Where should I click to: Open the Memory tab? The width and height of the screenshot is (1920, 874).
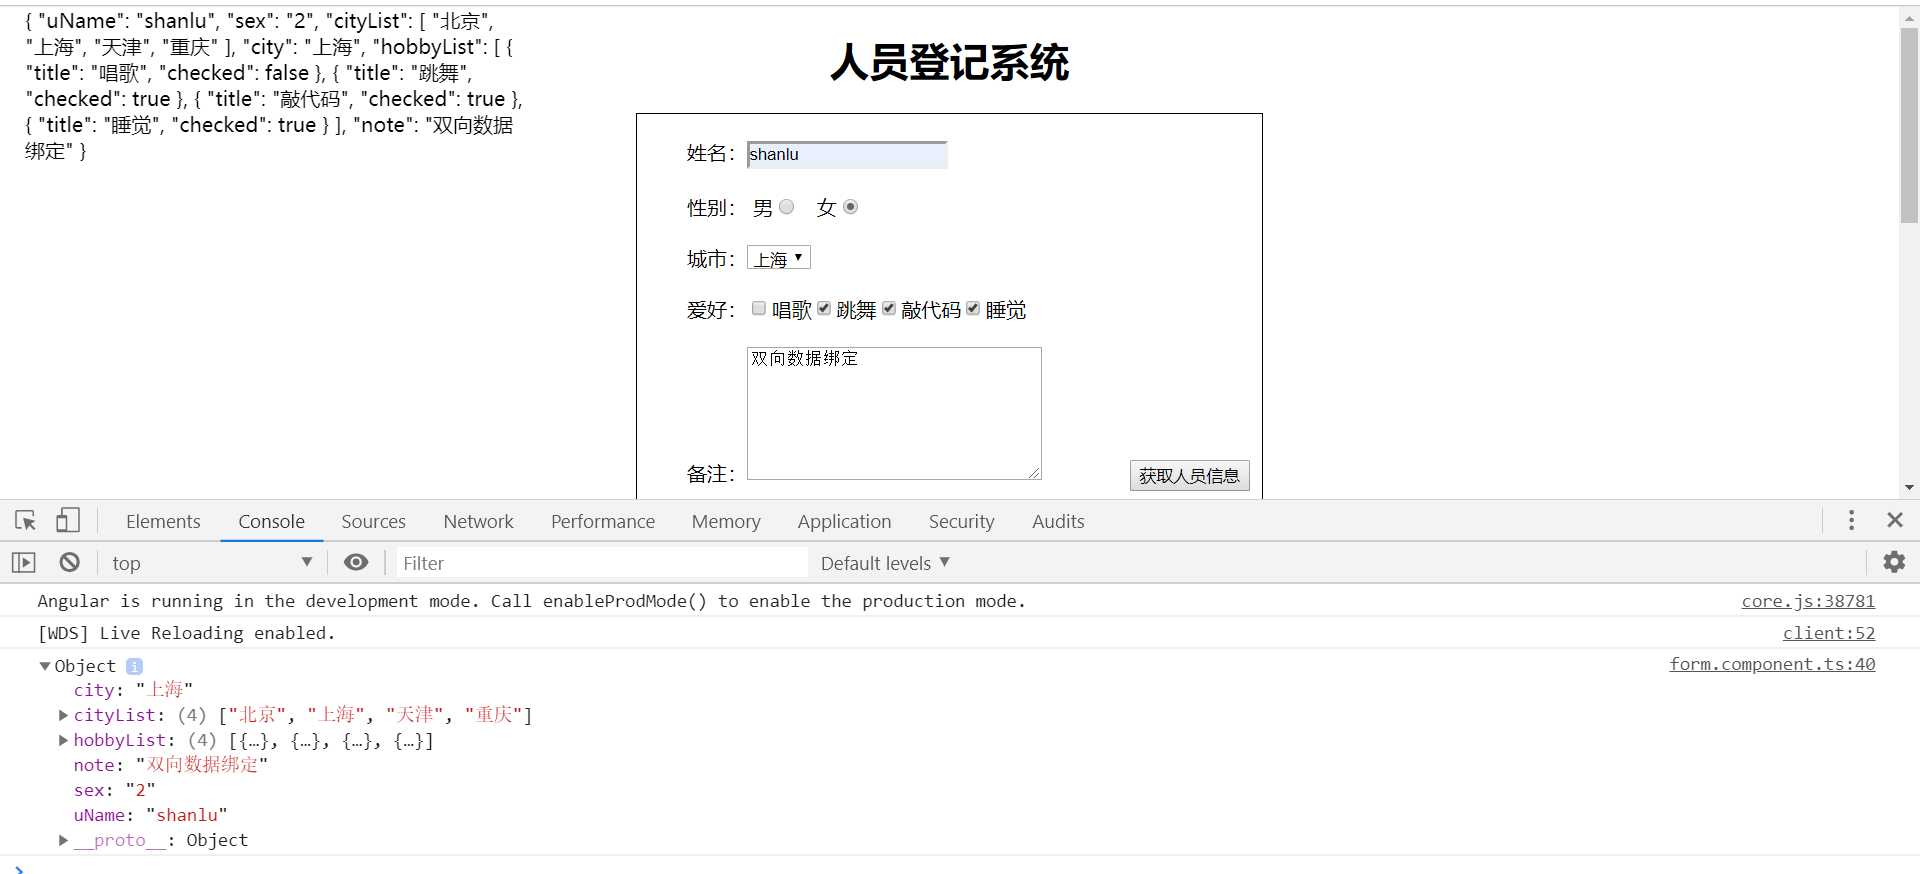726,521
